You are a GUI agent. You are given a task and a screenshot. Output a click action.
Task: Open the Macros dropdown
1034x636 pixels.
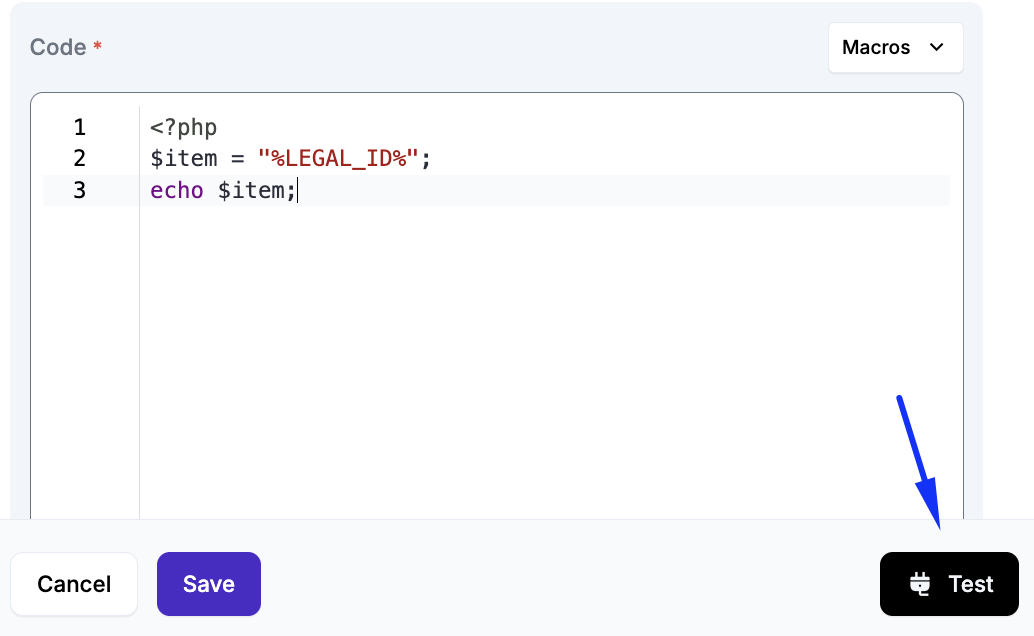[x=895, y=48]
